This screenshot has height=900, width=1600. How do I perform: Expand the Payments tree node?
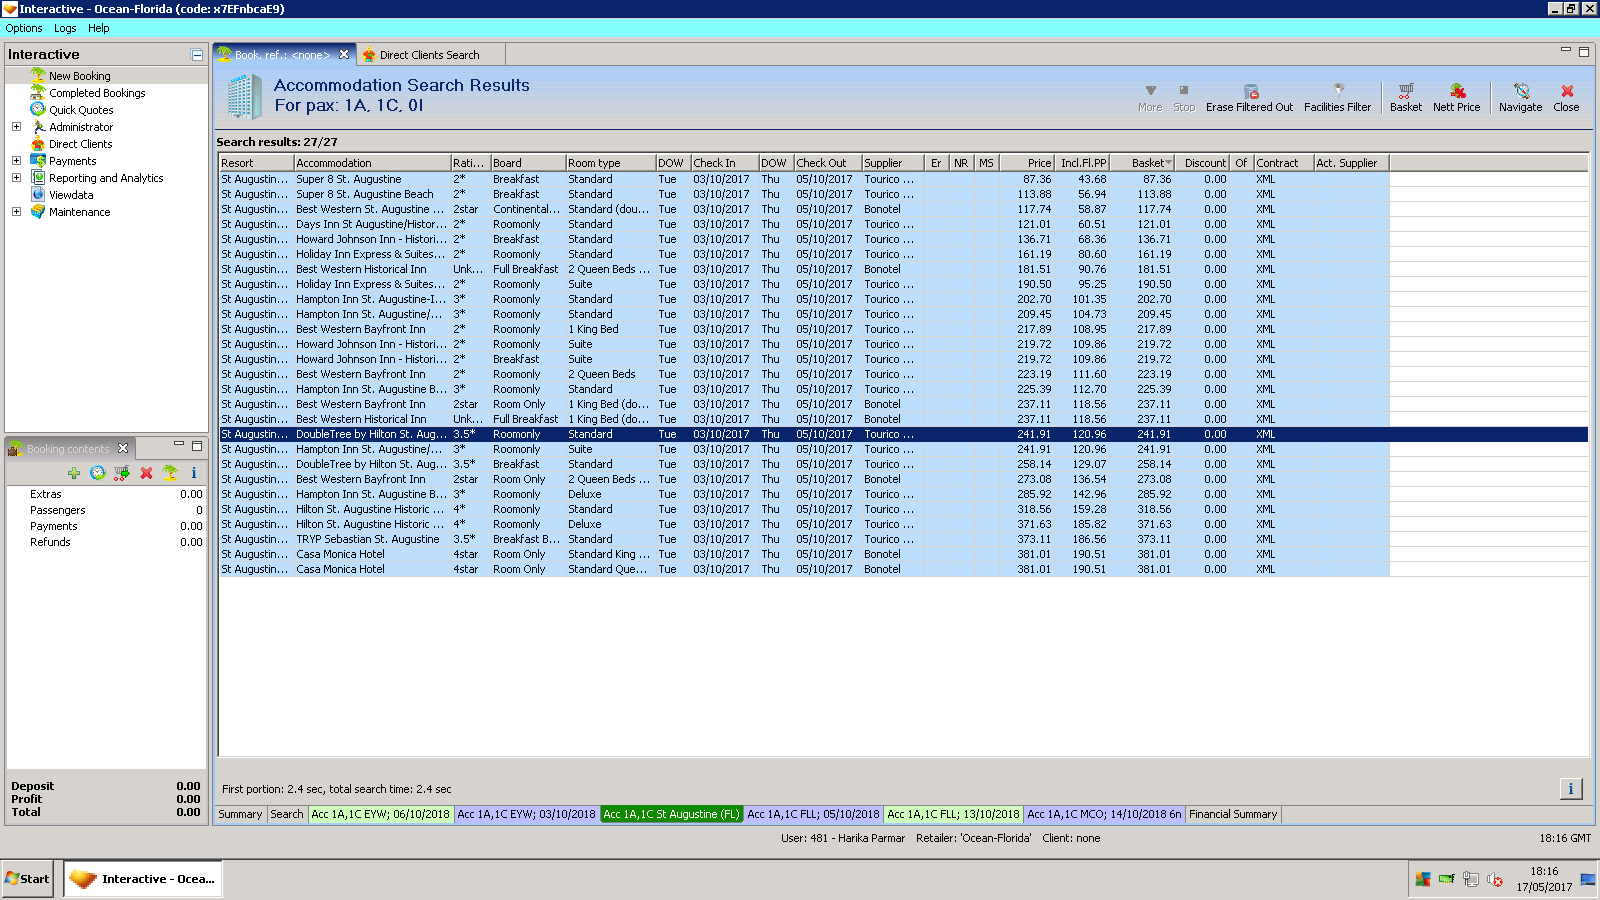coord(16,161)
